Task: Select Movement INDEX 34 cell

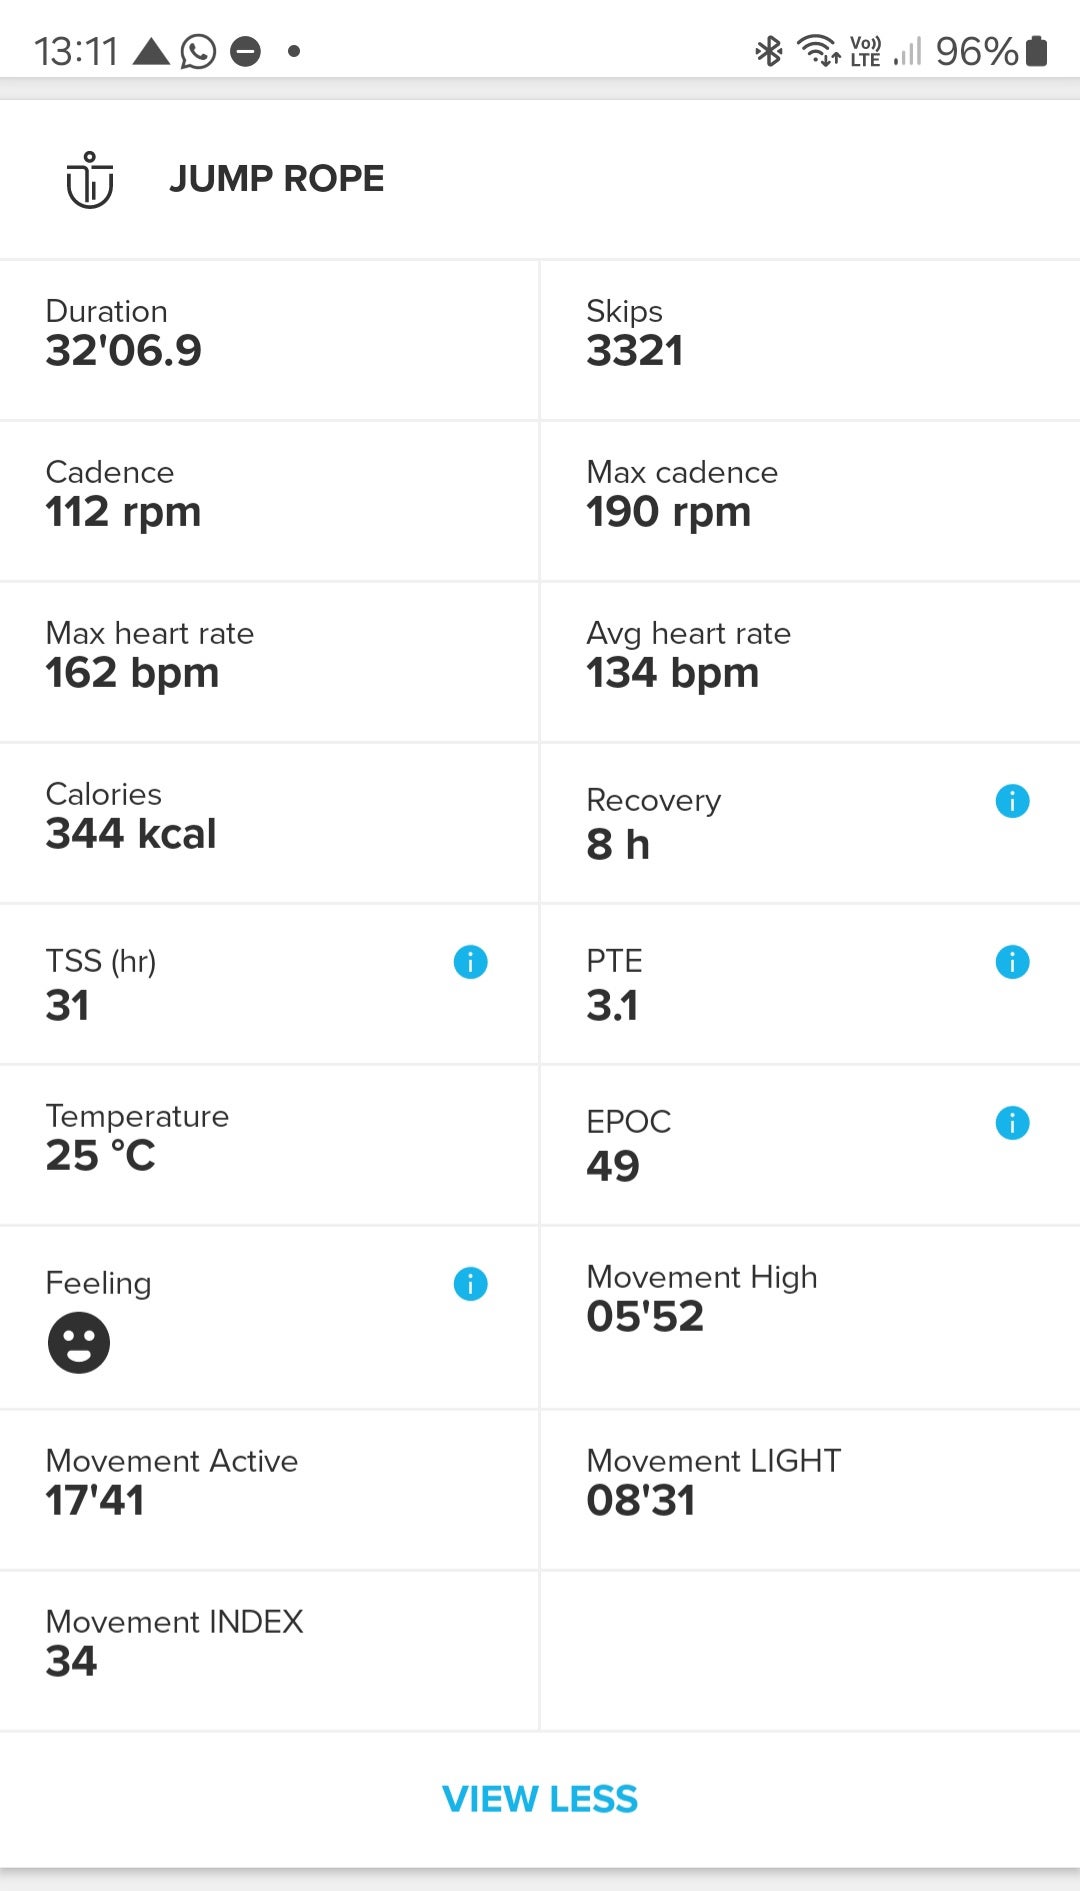Action: pos(269,1650)
